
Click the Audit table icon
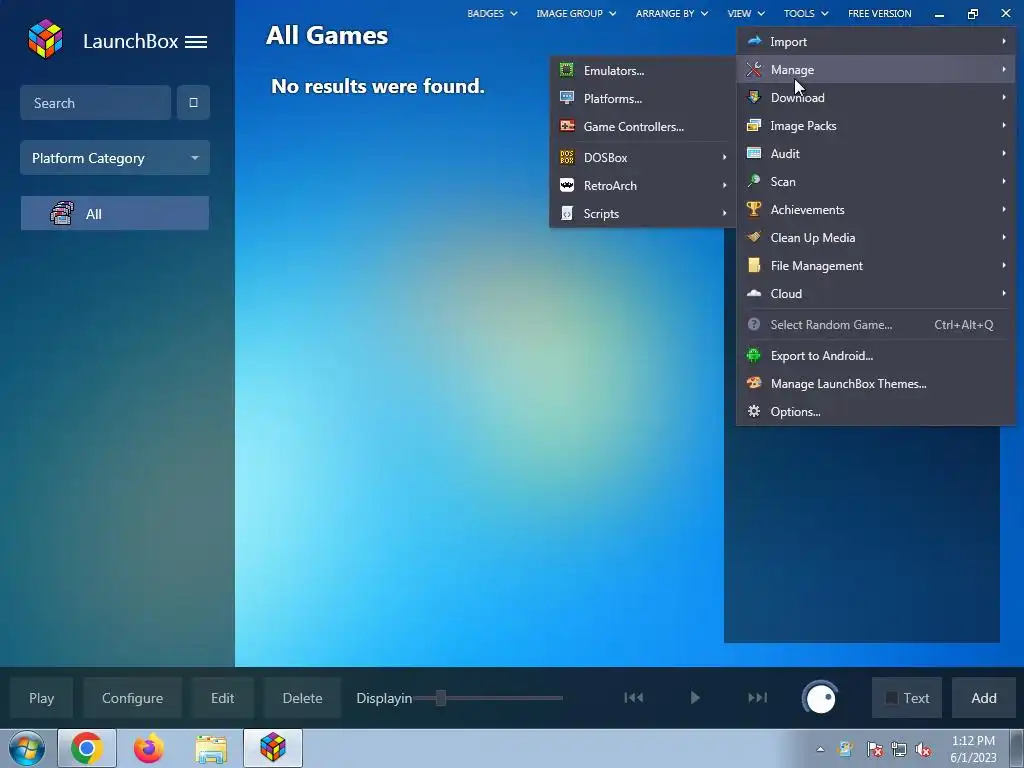click(754, 153)
